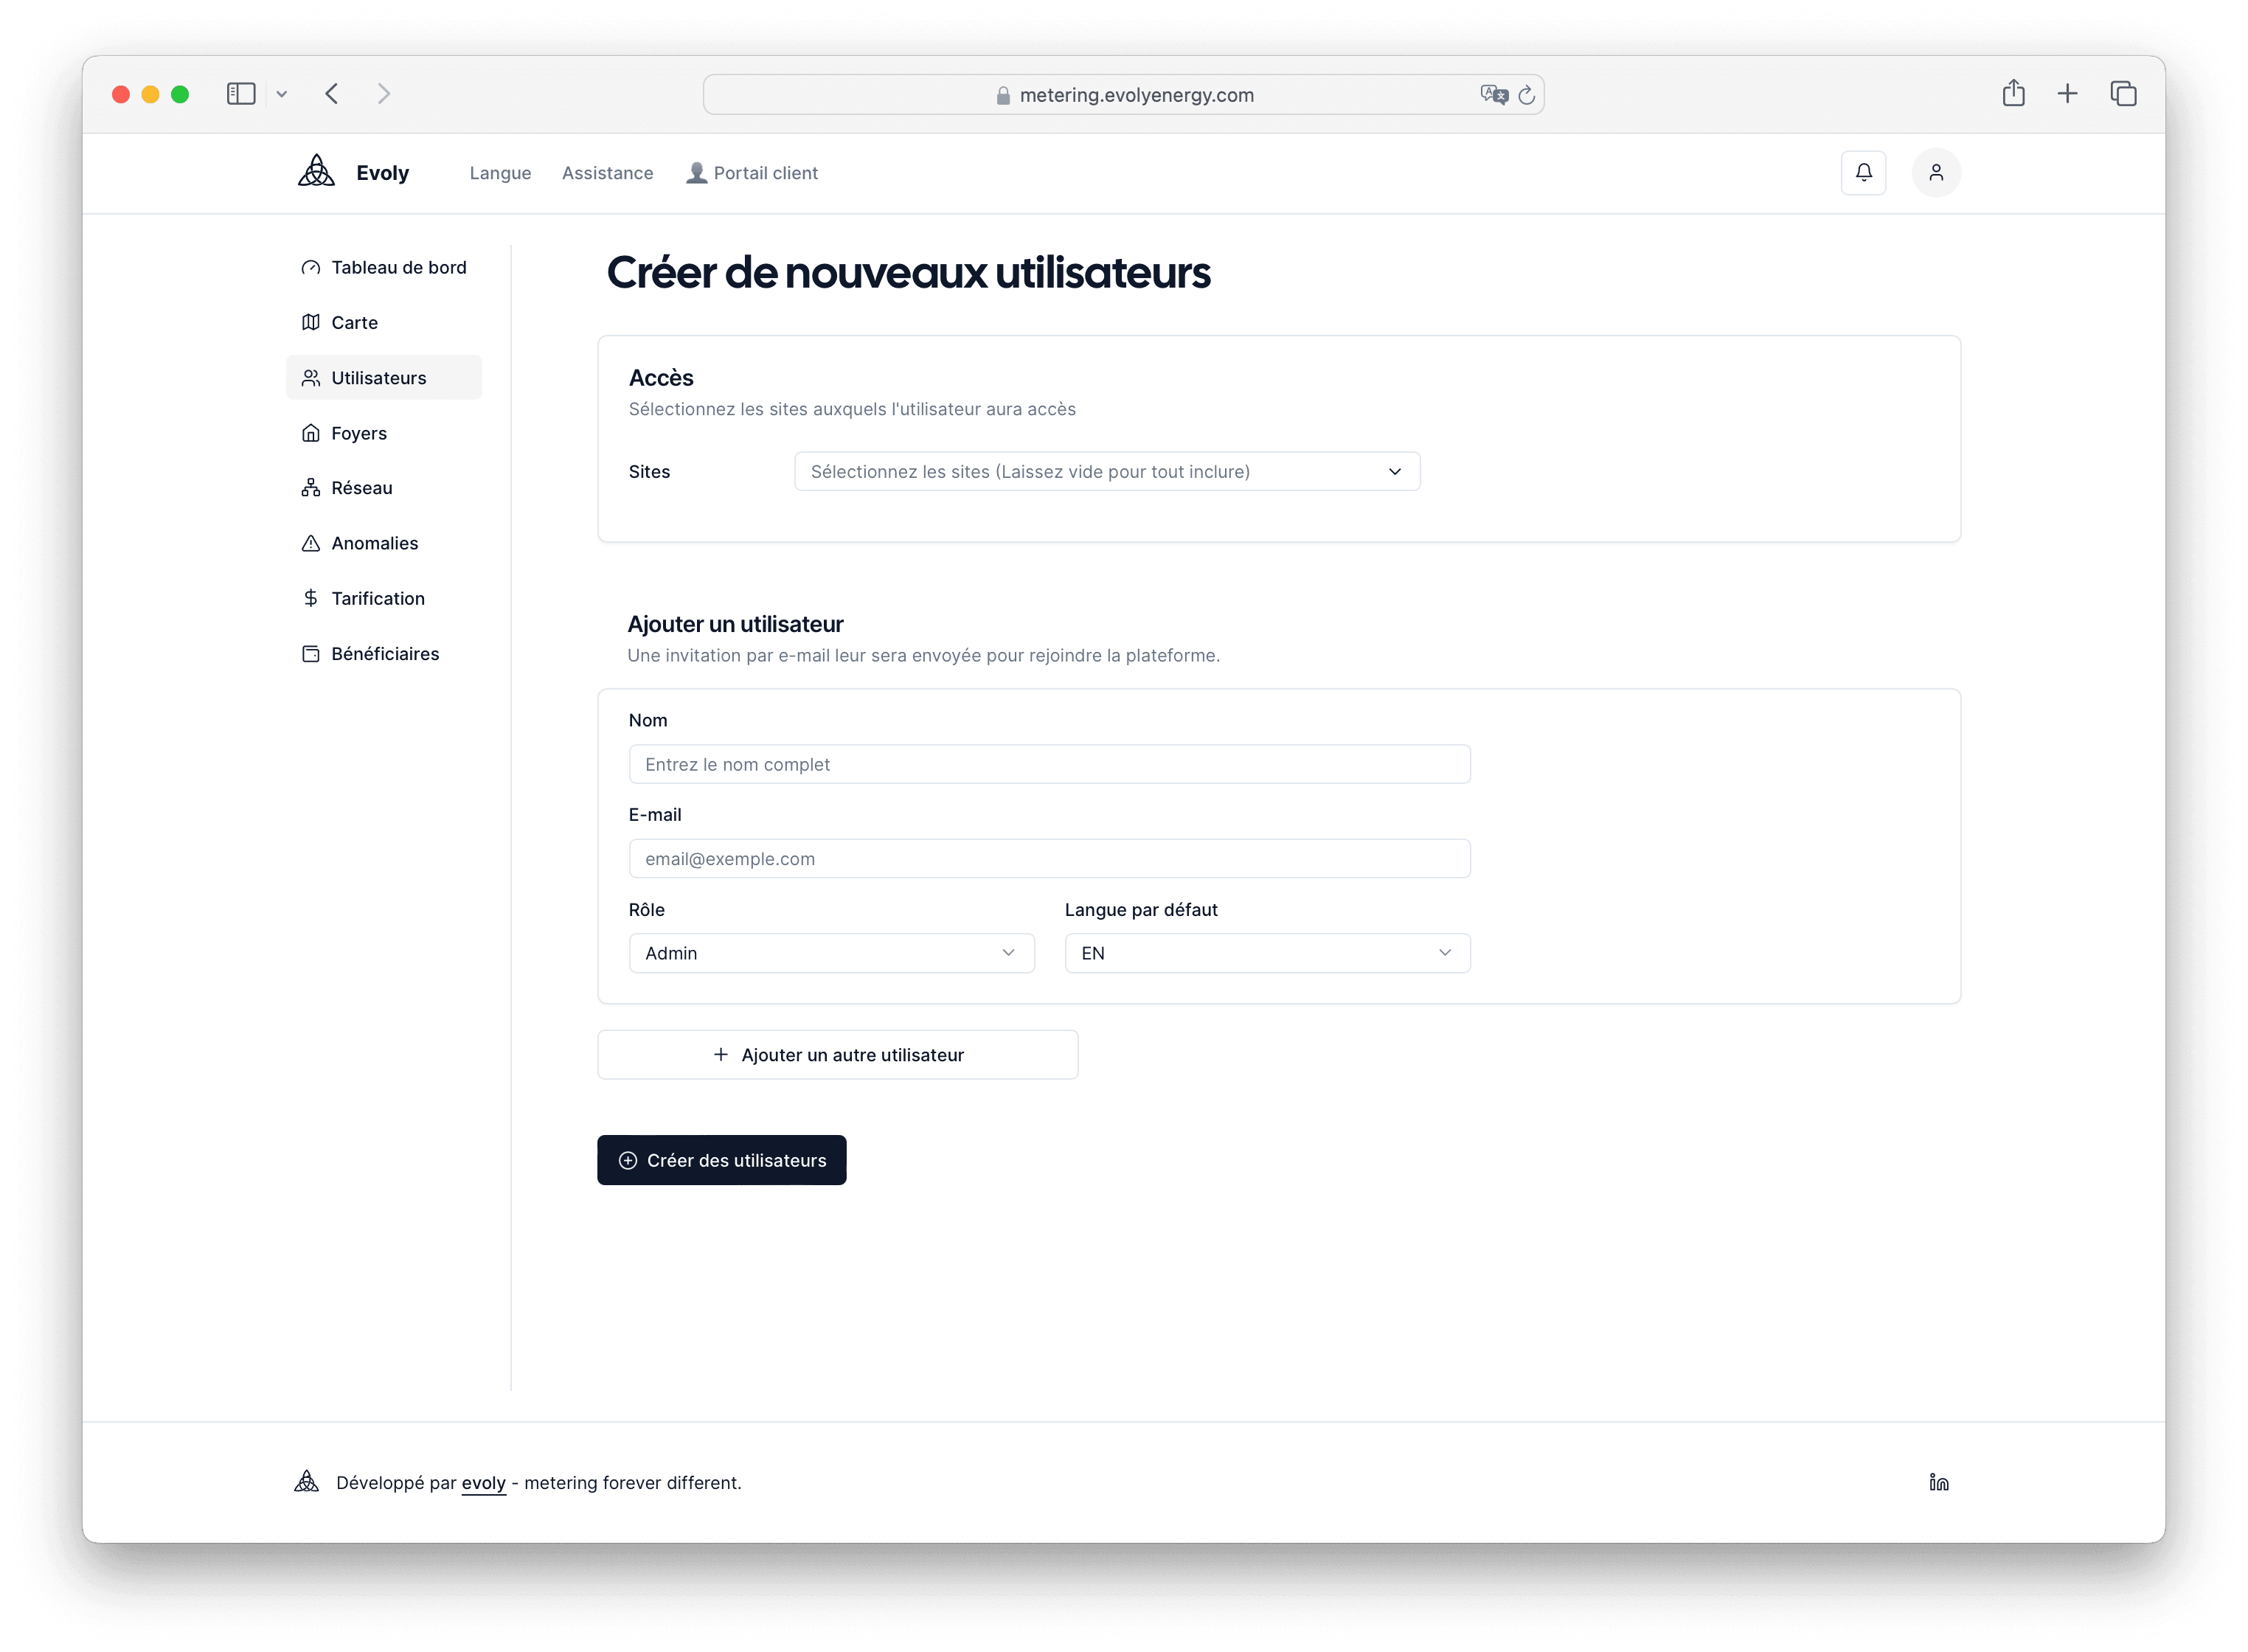Follow the evoly link in footer
2248x1652 pixels.
coord(483,1483)
